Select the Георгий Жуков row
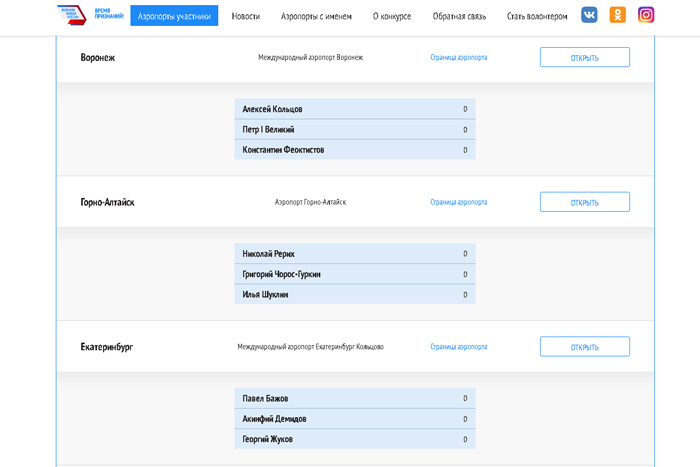This screenshot has height=467, width=700. (355, 439)
